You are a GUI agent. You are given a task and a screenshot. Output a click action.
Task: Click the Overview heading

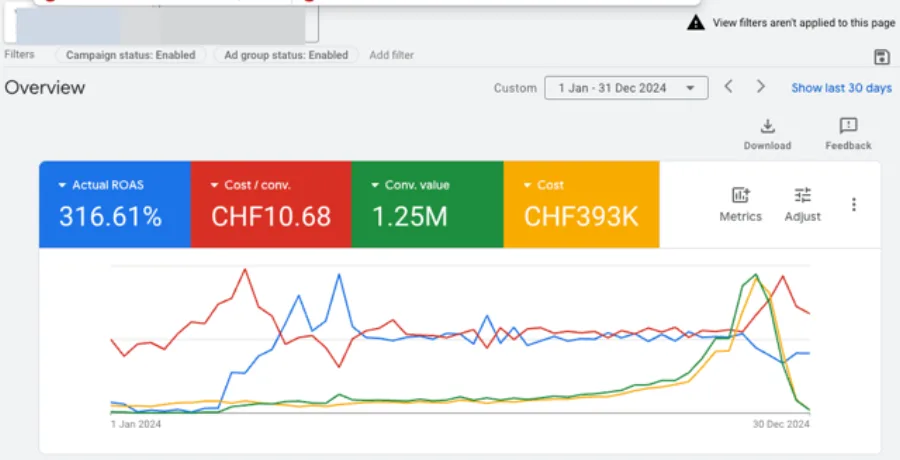tap(45, 88)
